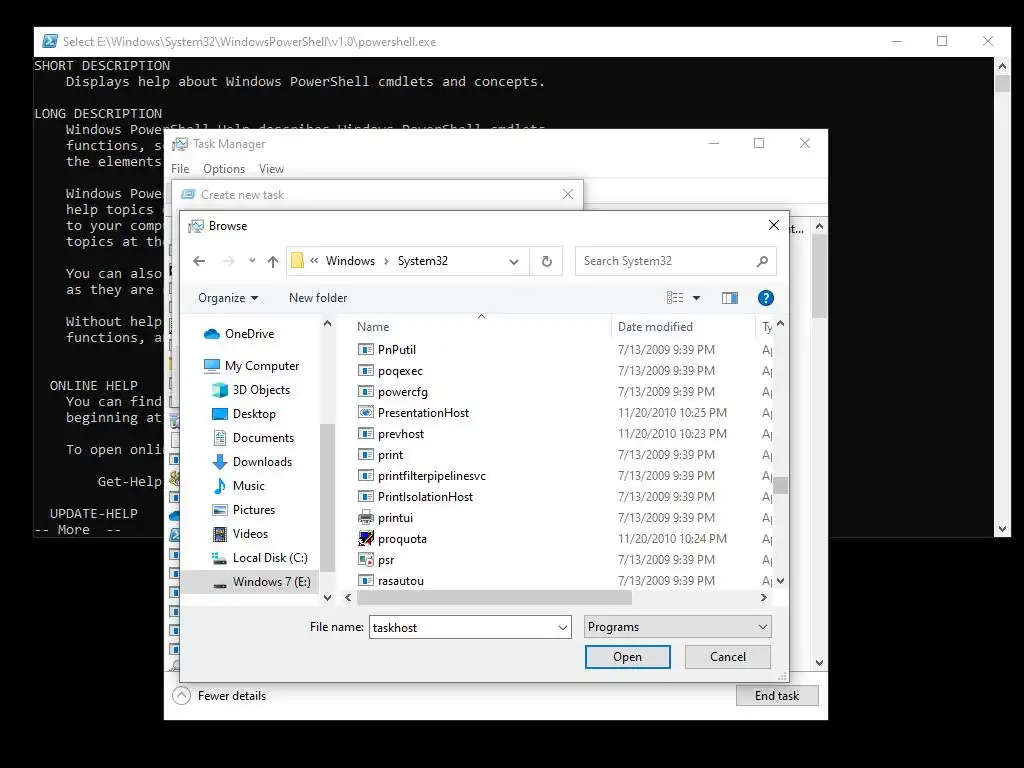Click System32 in the breadcrumb path
1024x768 pixels.
(423, 261)
